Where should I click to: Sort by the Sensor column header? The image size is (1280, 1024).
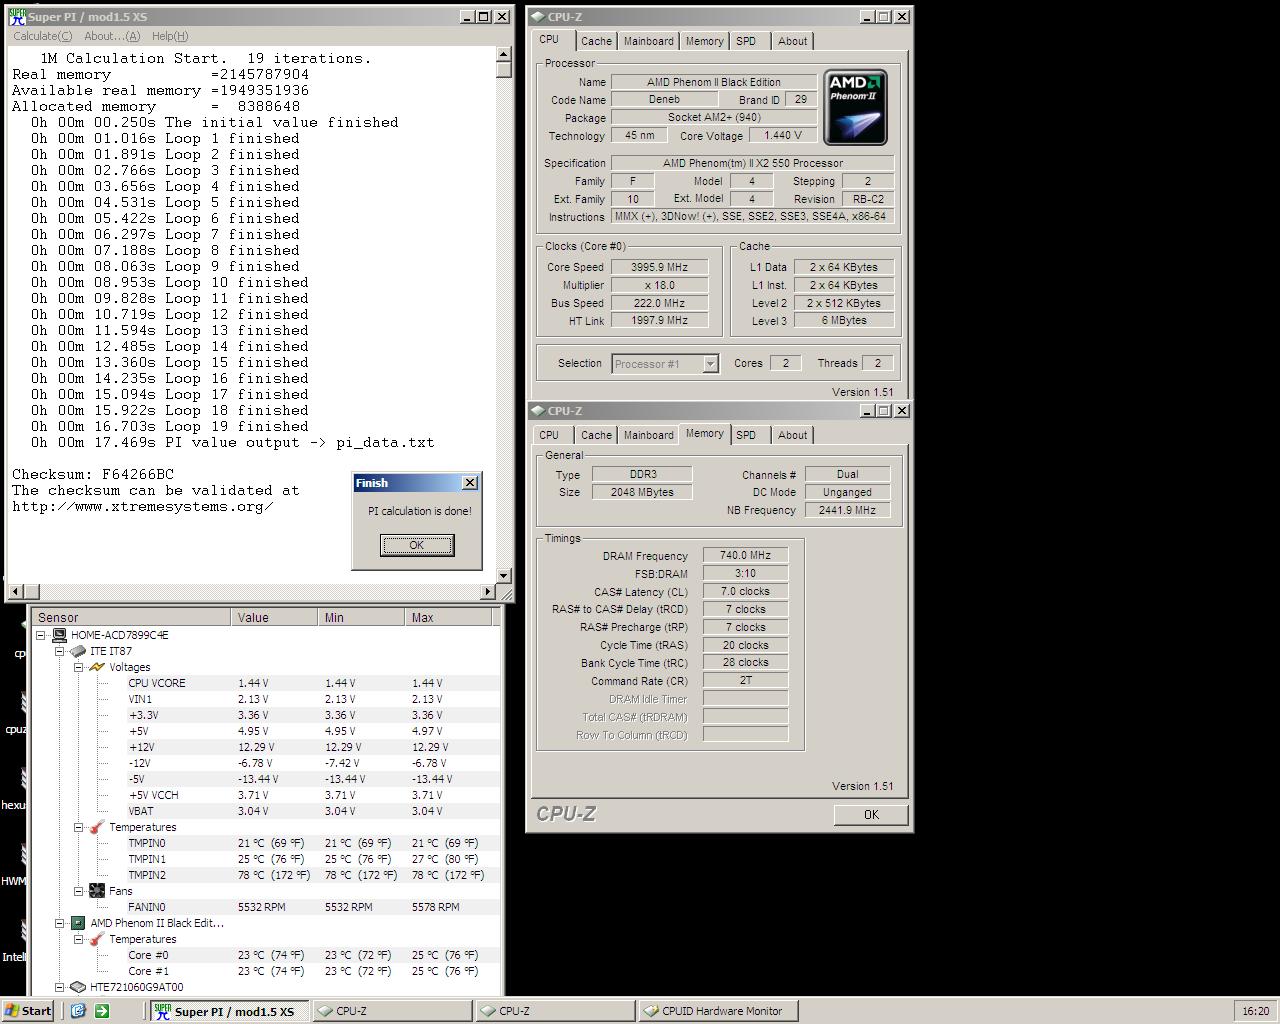pyautogui.click(x=132, y=617)
